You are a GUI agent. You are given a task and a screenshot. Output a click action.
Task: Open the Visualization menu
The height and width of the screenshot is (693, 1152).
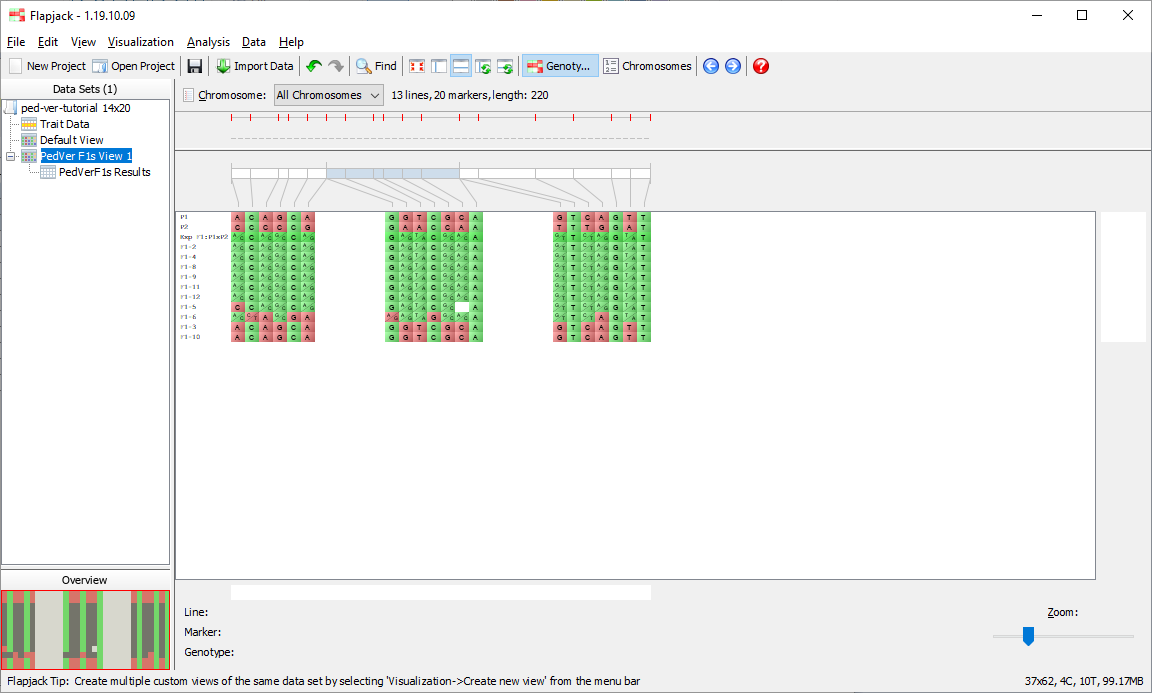140,42
